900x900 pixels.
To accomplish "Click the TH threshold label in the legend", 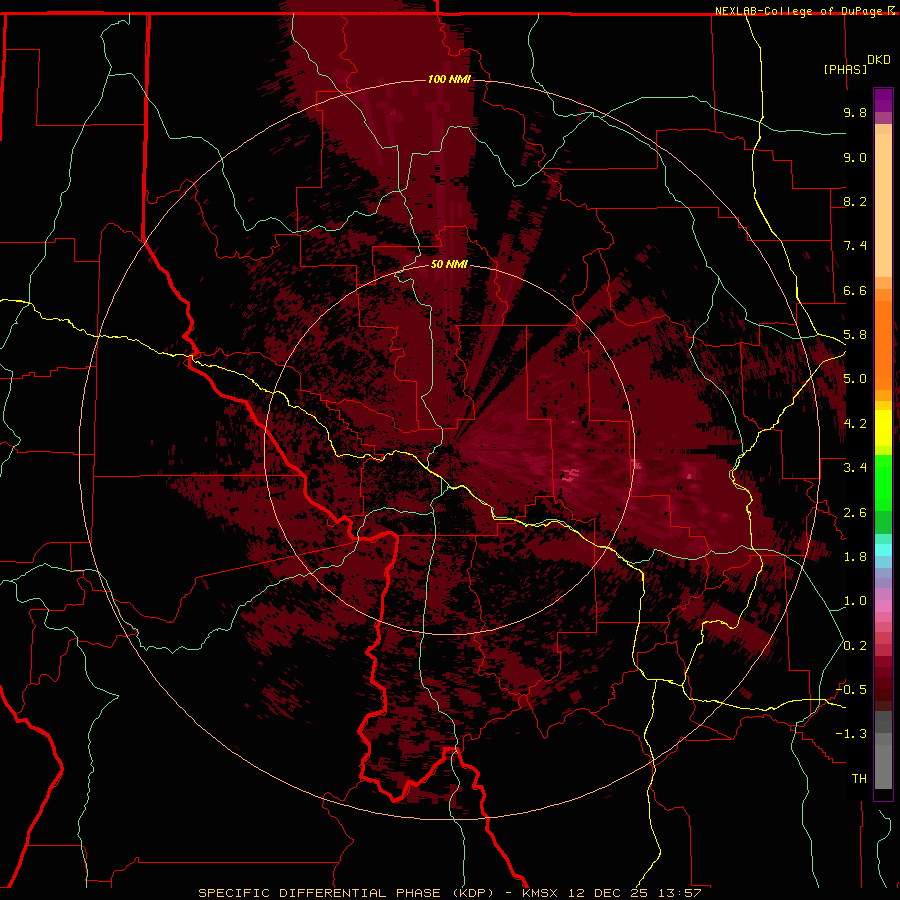I will [x=859, y=779].
